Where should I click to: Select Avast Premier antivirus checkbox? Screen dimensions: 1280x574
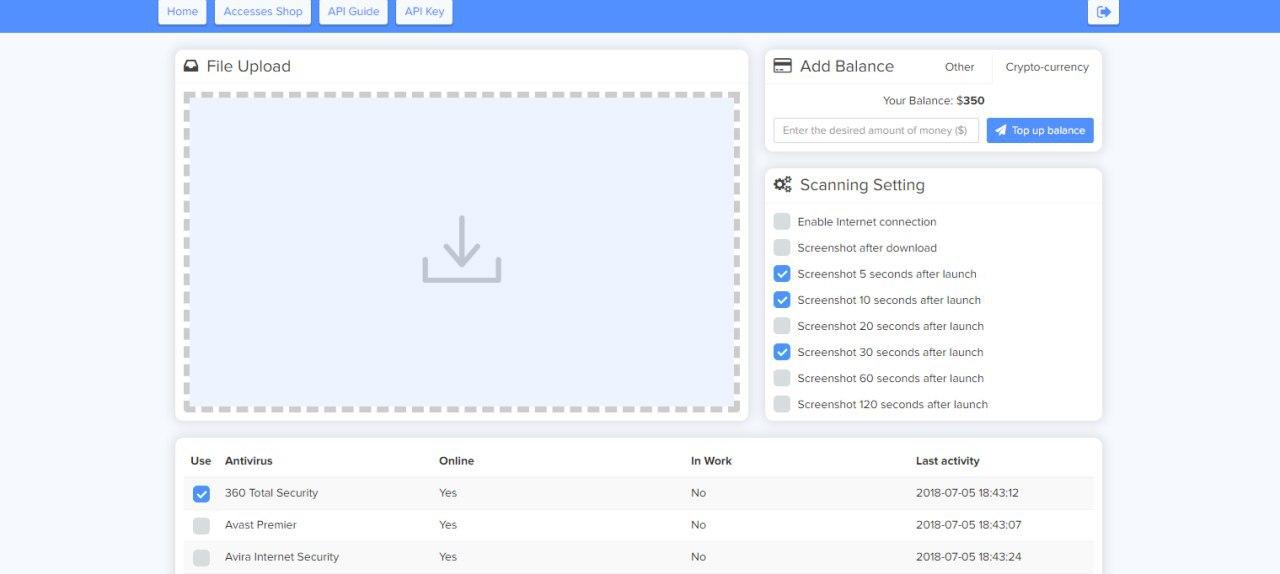(201, 526)
